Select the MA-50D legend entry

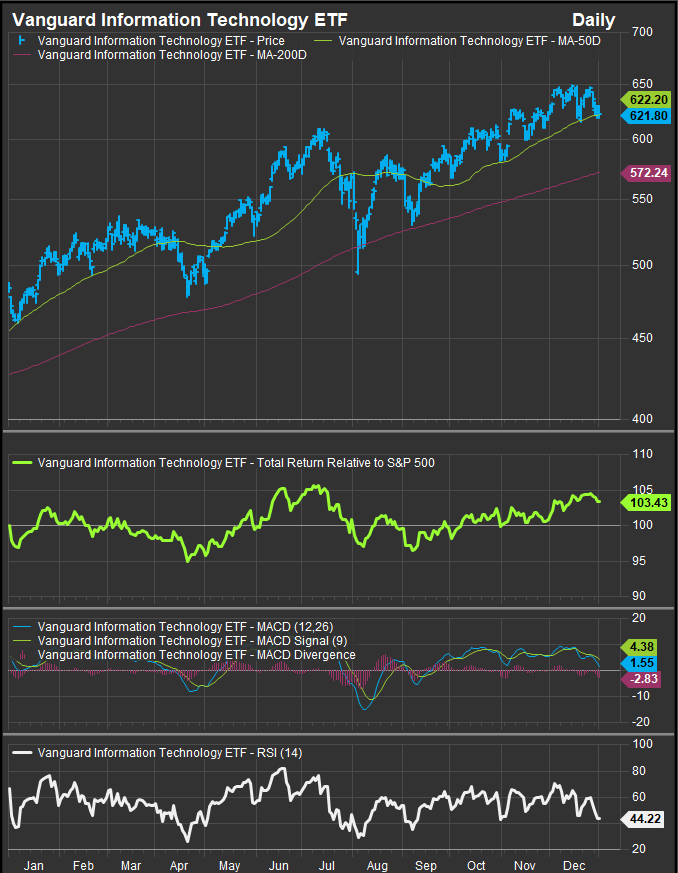(469, 41)
